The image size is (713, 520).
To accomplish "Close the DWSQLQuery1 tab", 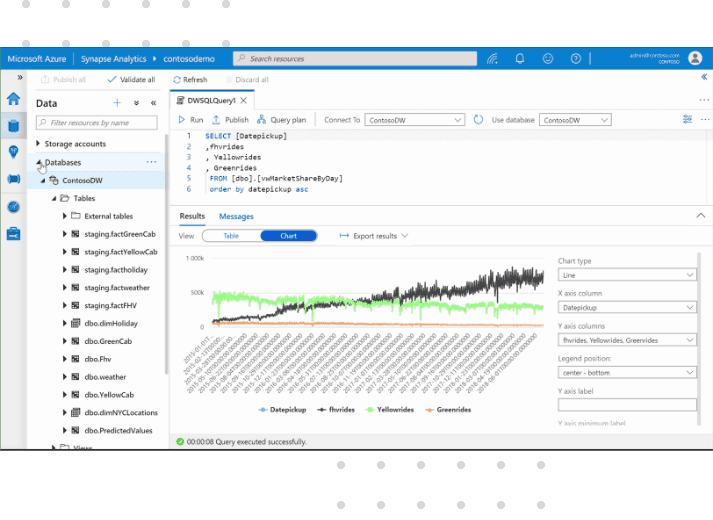I will (x=244, y=100).
